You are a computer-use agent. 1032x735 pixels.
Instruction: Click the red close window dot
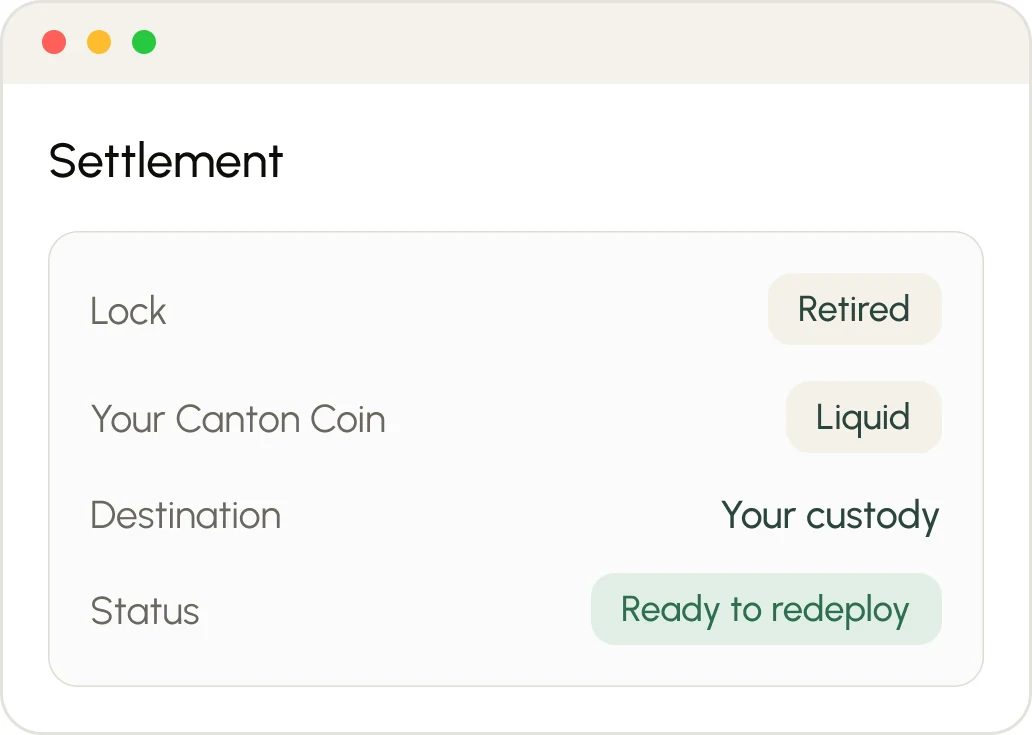[54, 42]
